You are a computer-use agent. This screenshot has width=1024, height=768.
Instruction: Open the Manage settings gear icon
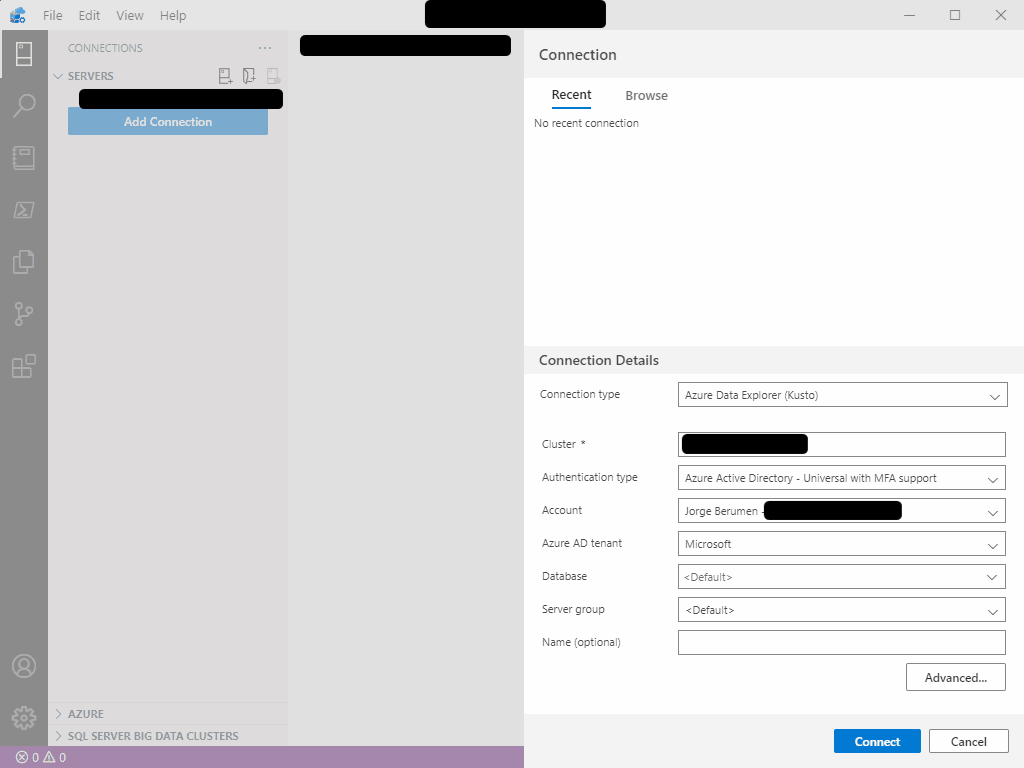click(x=24, y=717)
